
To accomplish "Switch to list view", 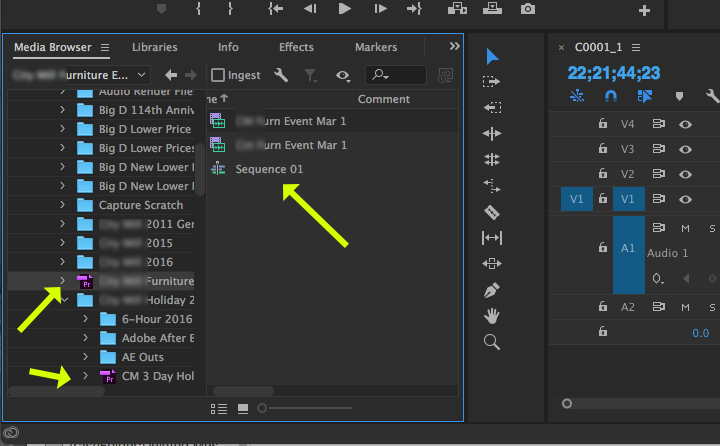I will pos(219,408).
